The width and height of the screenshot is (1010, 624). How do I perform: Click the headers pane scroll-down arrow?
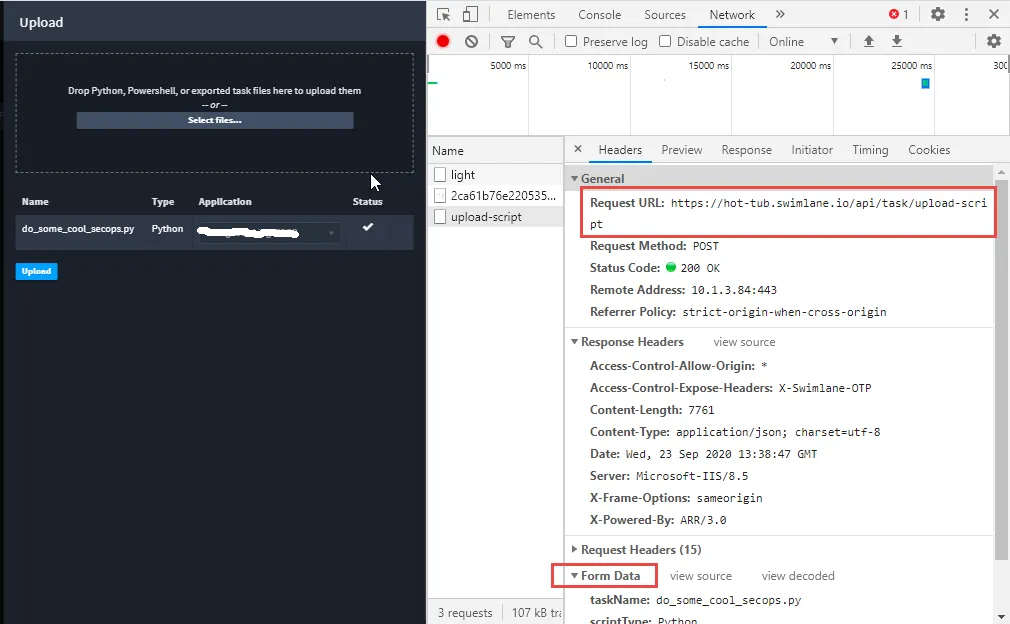click(x=1001, y=616)
